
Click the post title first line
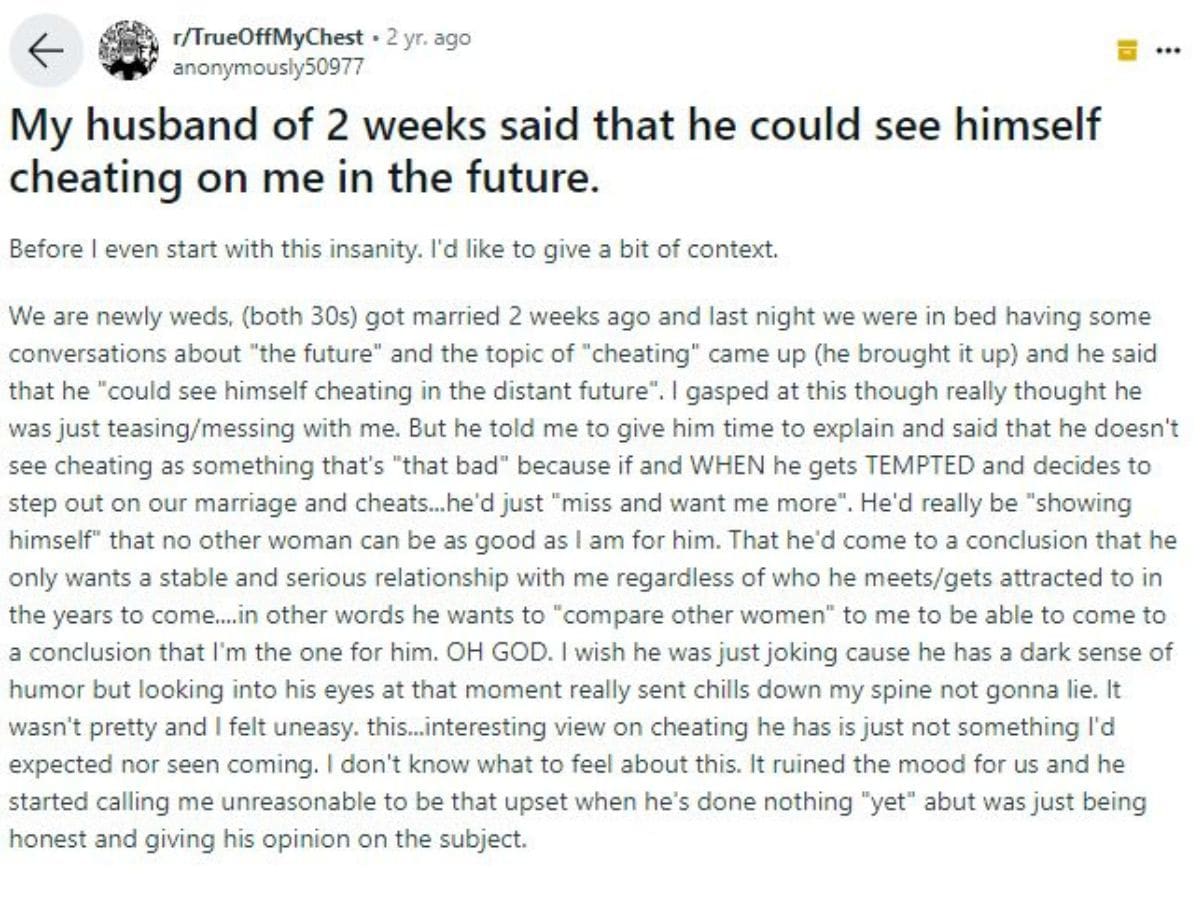pyautogui.click(x=555, y=125)
